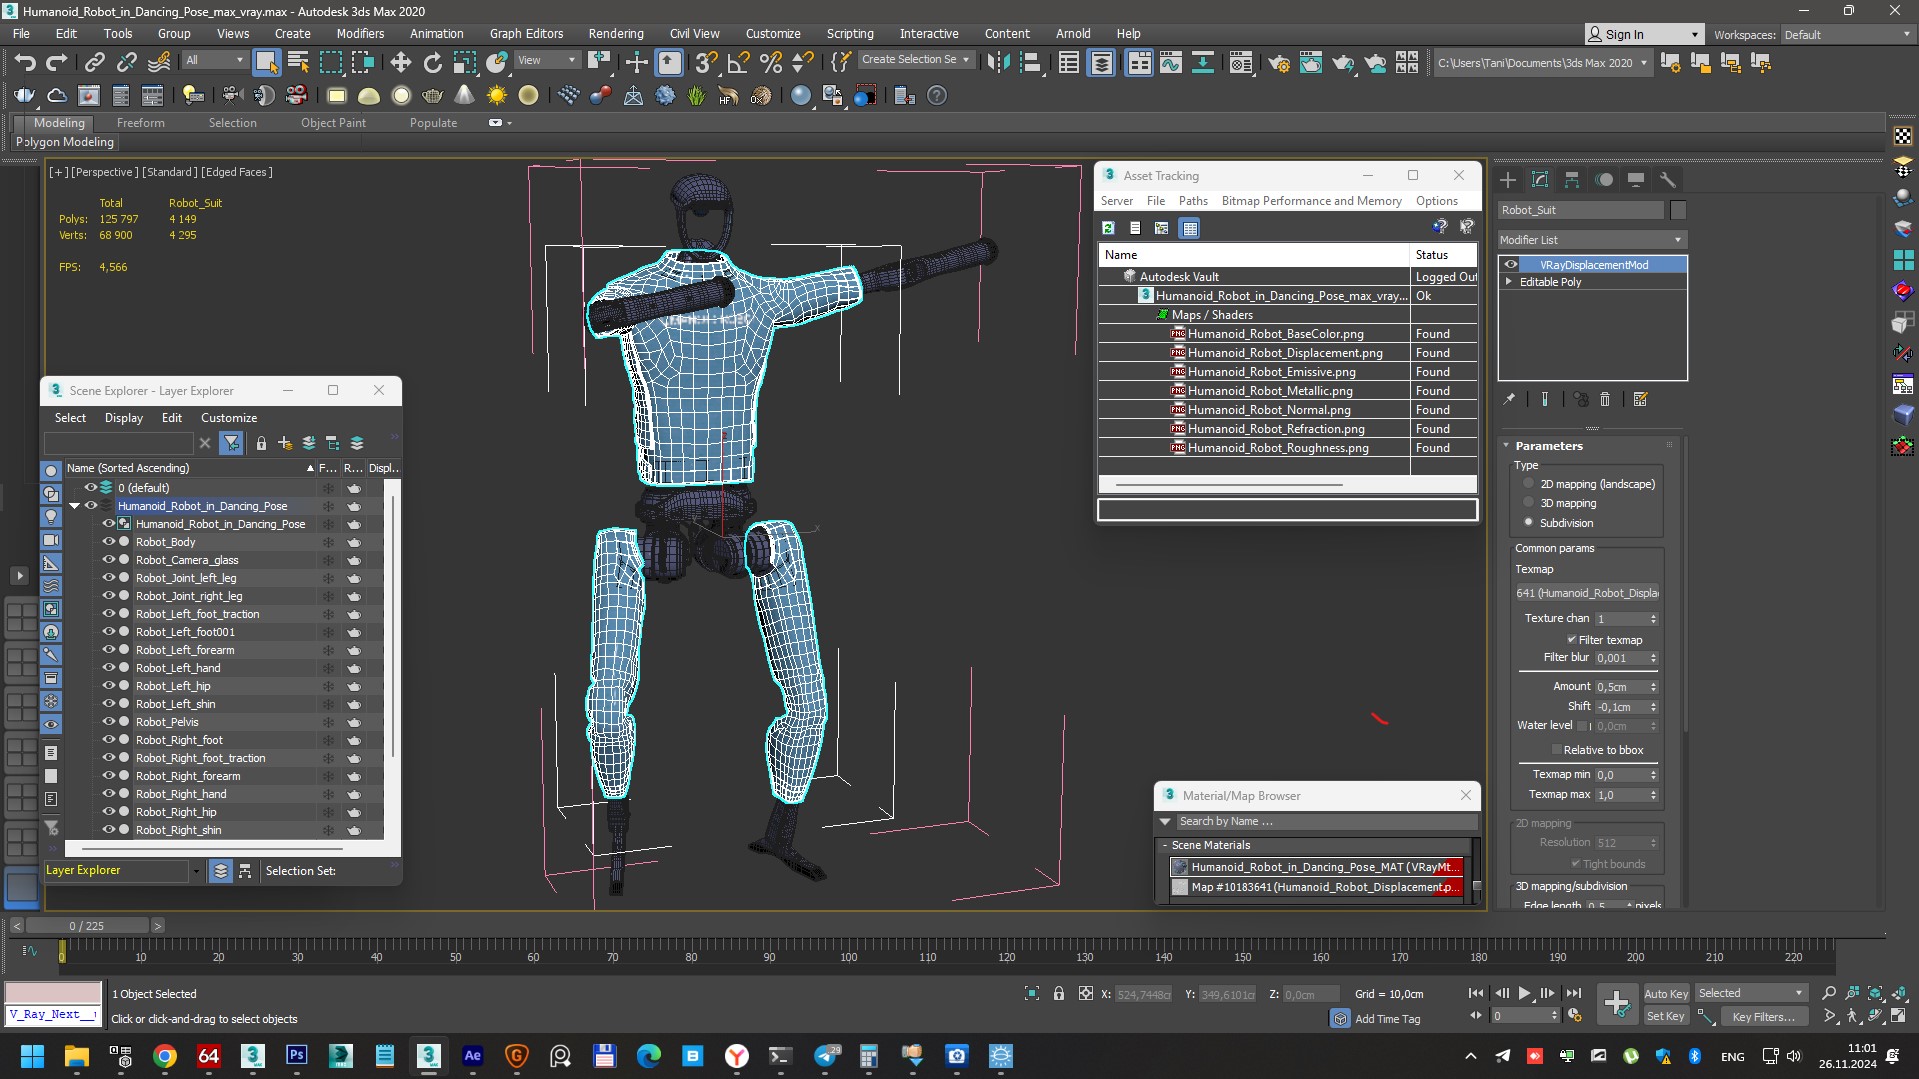This screenshot has width=1919, height=1079.
Task: Click the Undo arrow icon
Action: 24,63
